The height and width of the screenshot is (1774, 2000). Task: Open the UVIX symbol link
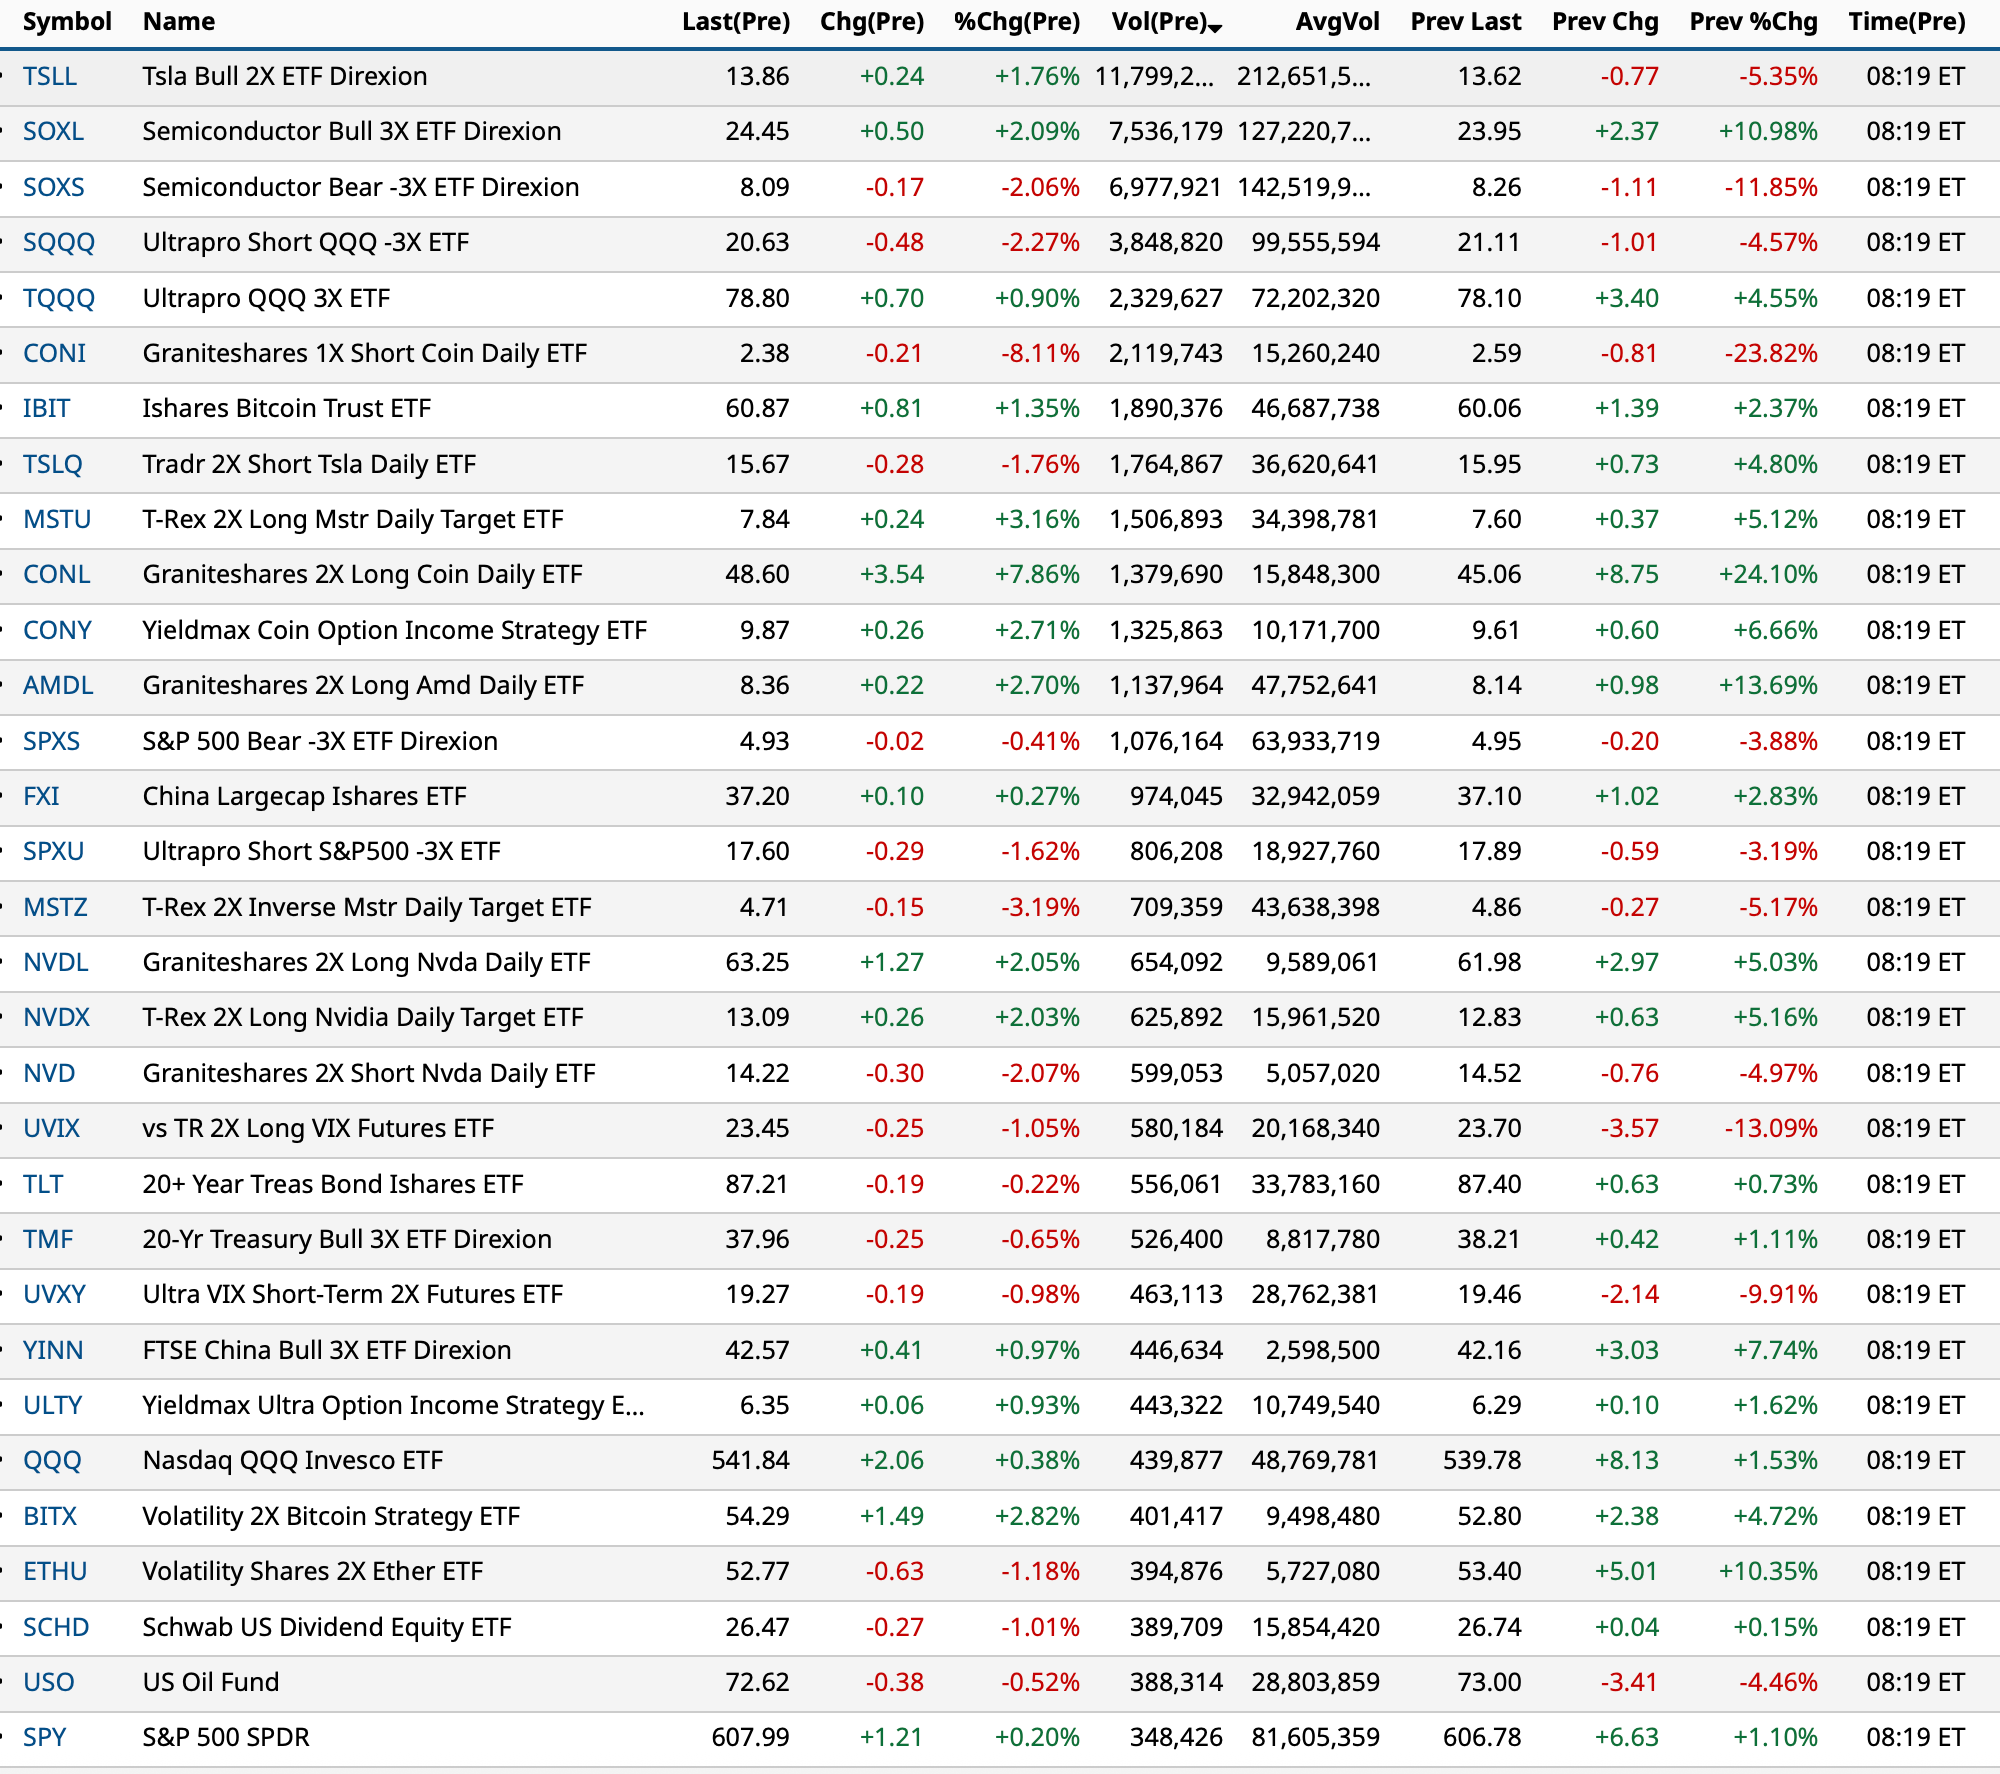(x=51, y=1128)
